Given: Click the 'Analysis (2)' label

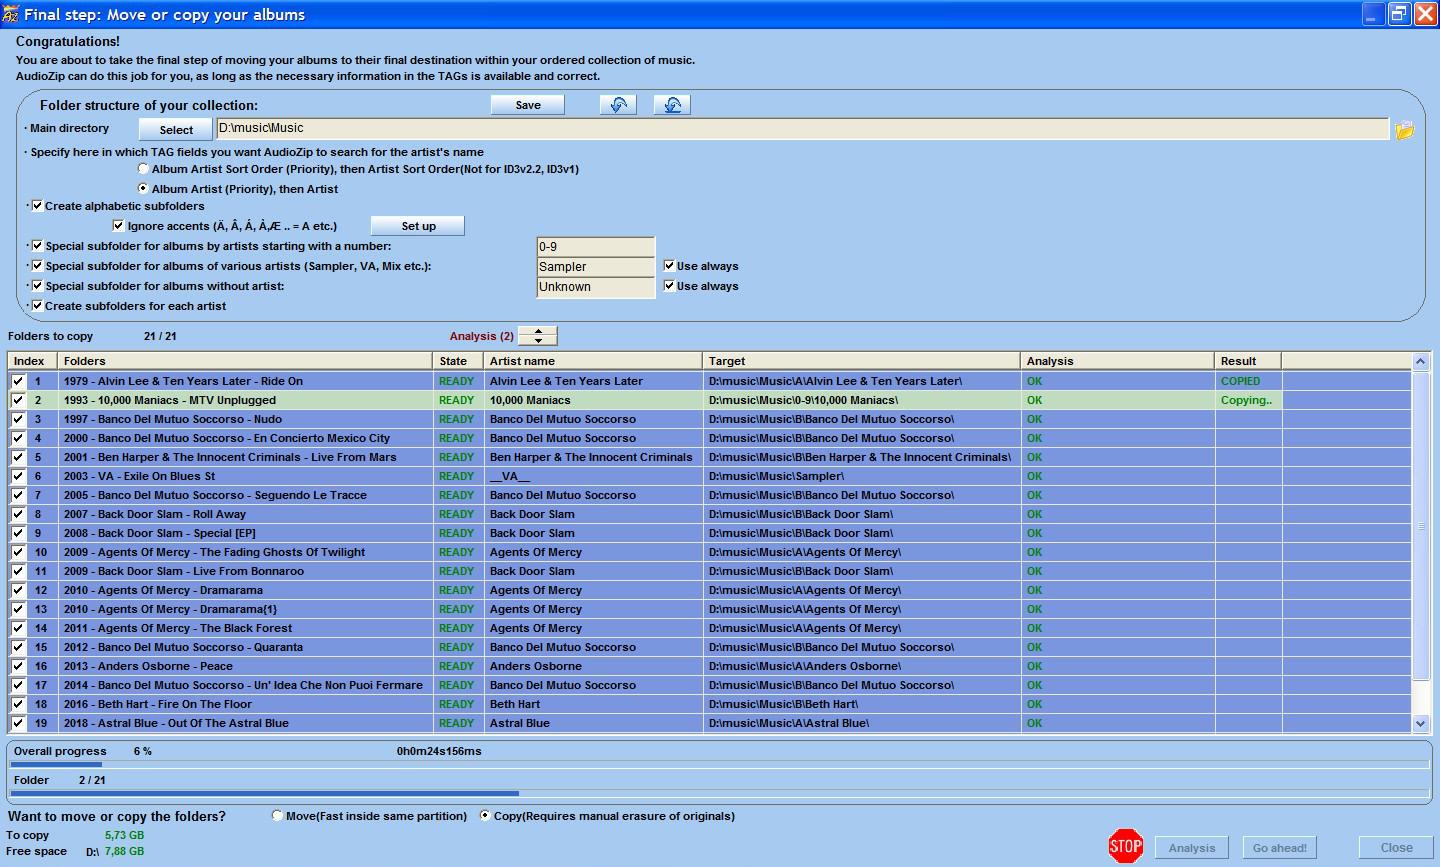Looking at the screenshot, I should click(x=482, y=336).
